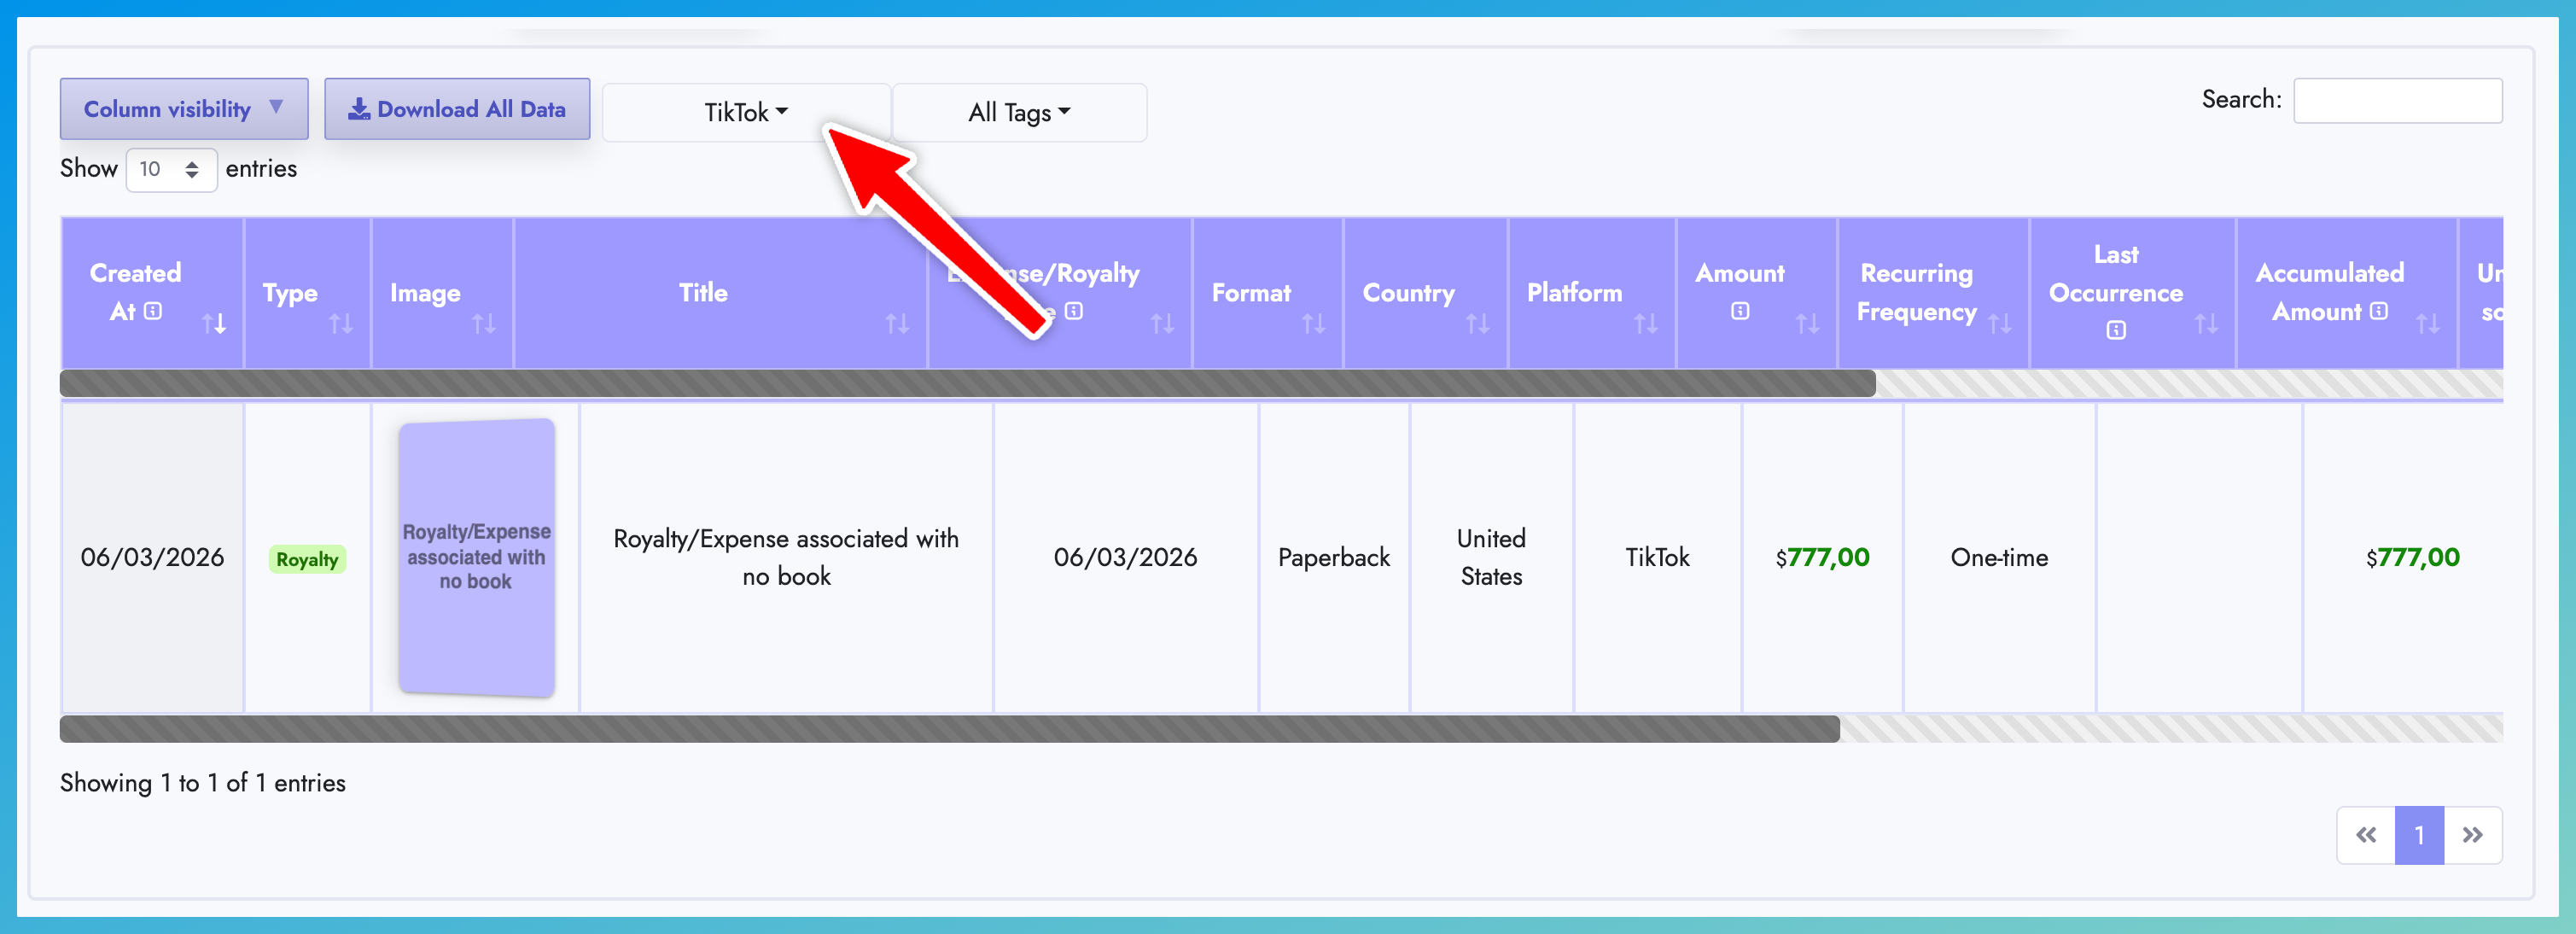This screenshot has height=934, width=2576.
Task: Sort by Title column arrows
Action: (897, 323)
